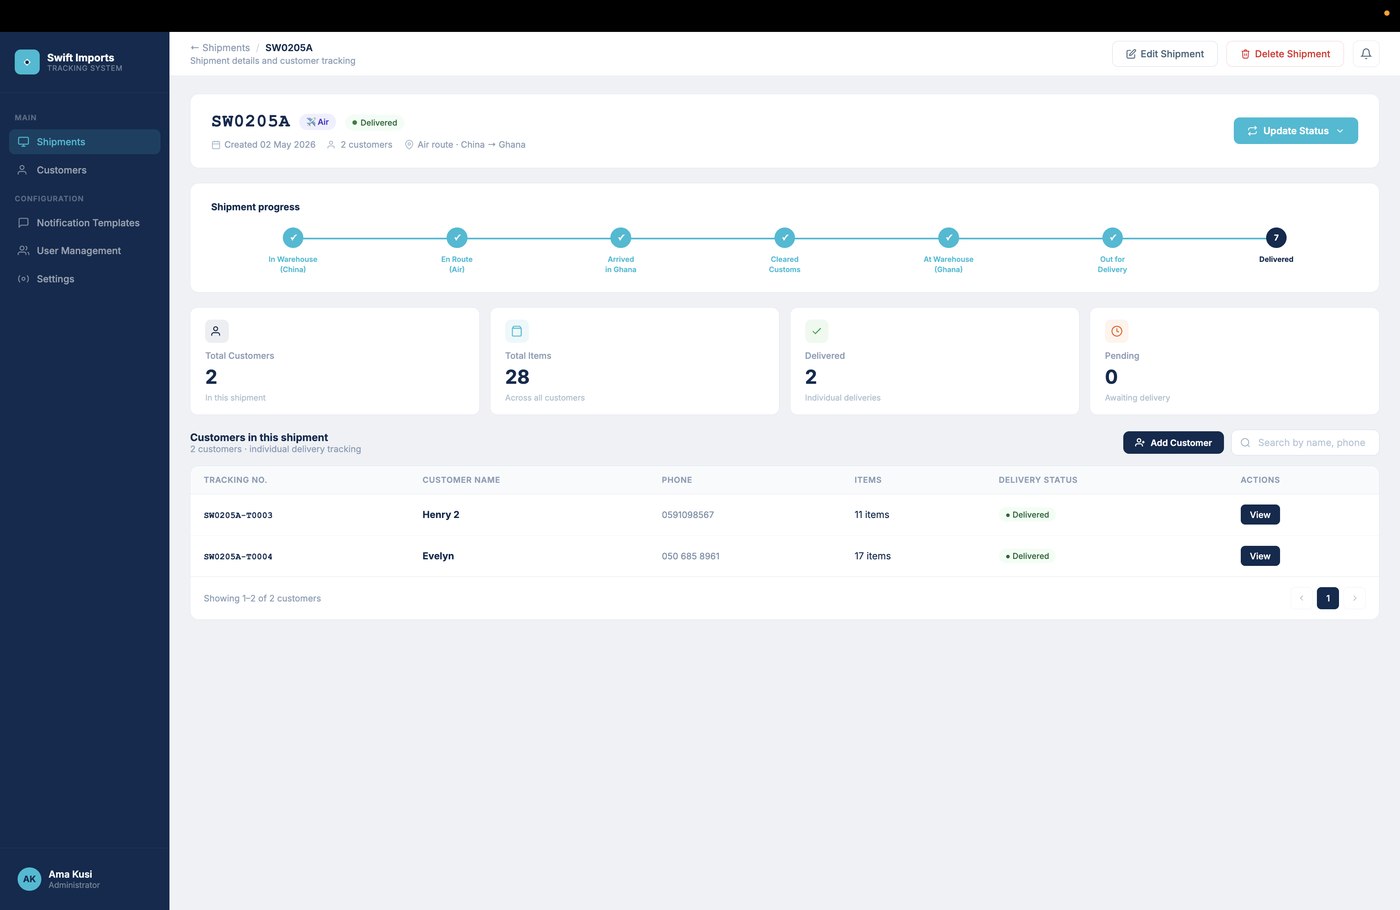Click the calendar icon next to Created date
This screenshot has width=1400, height=910.
pos(216,145)
